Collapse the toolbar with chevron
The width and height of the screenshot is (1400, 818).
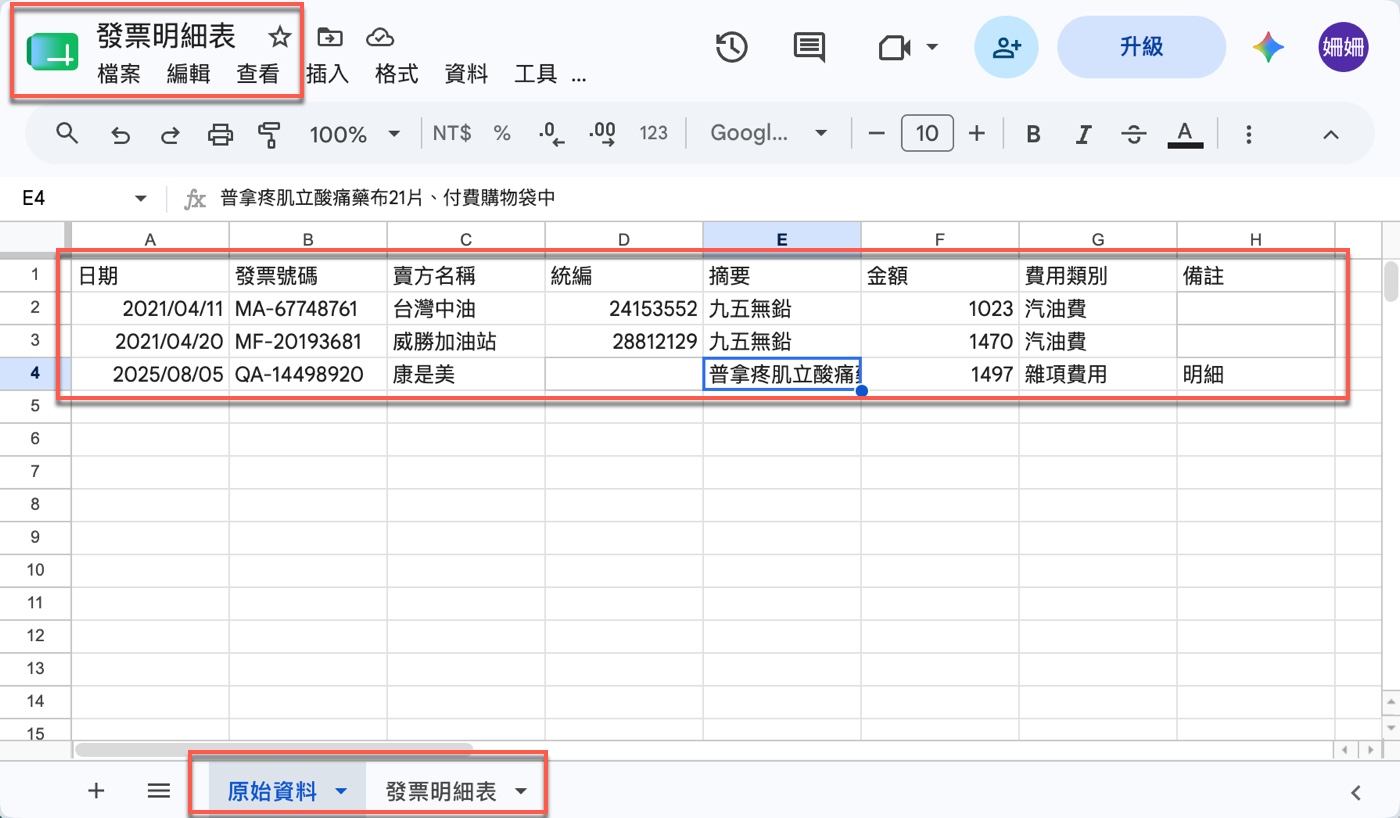click(1330, 134)
